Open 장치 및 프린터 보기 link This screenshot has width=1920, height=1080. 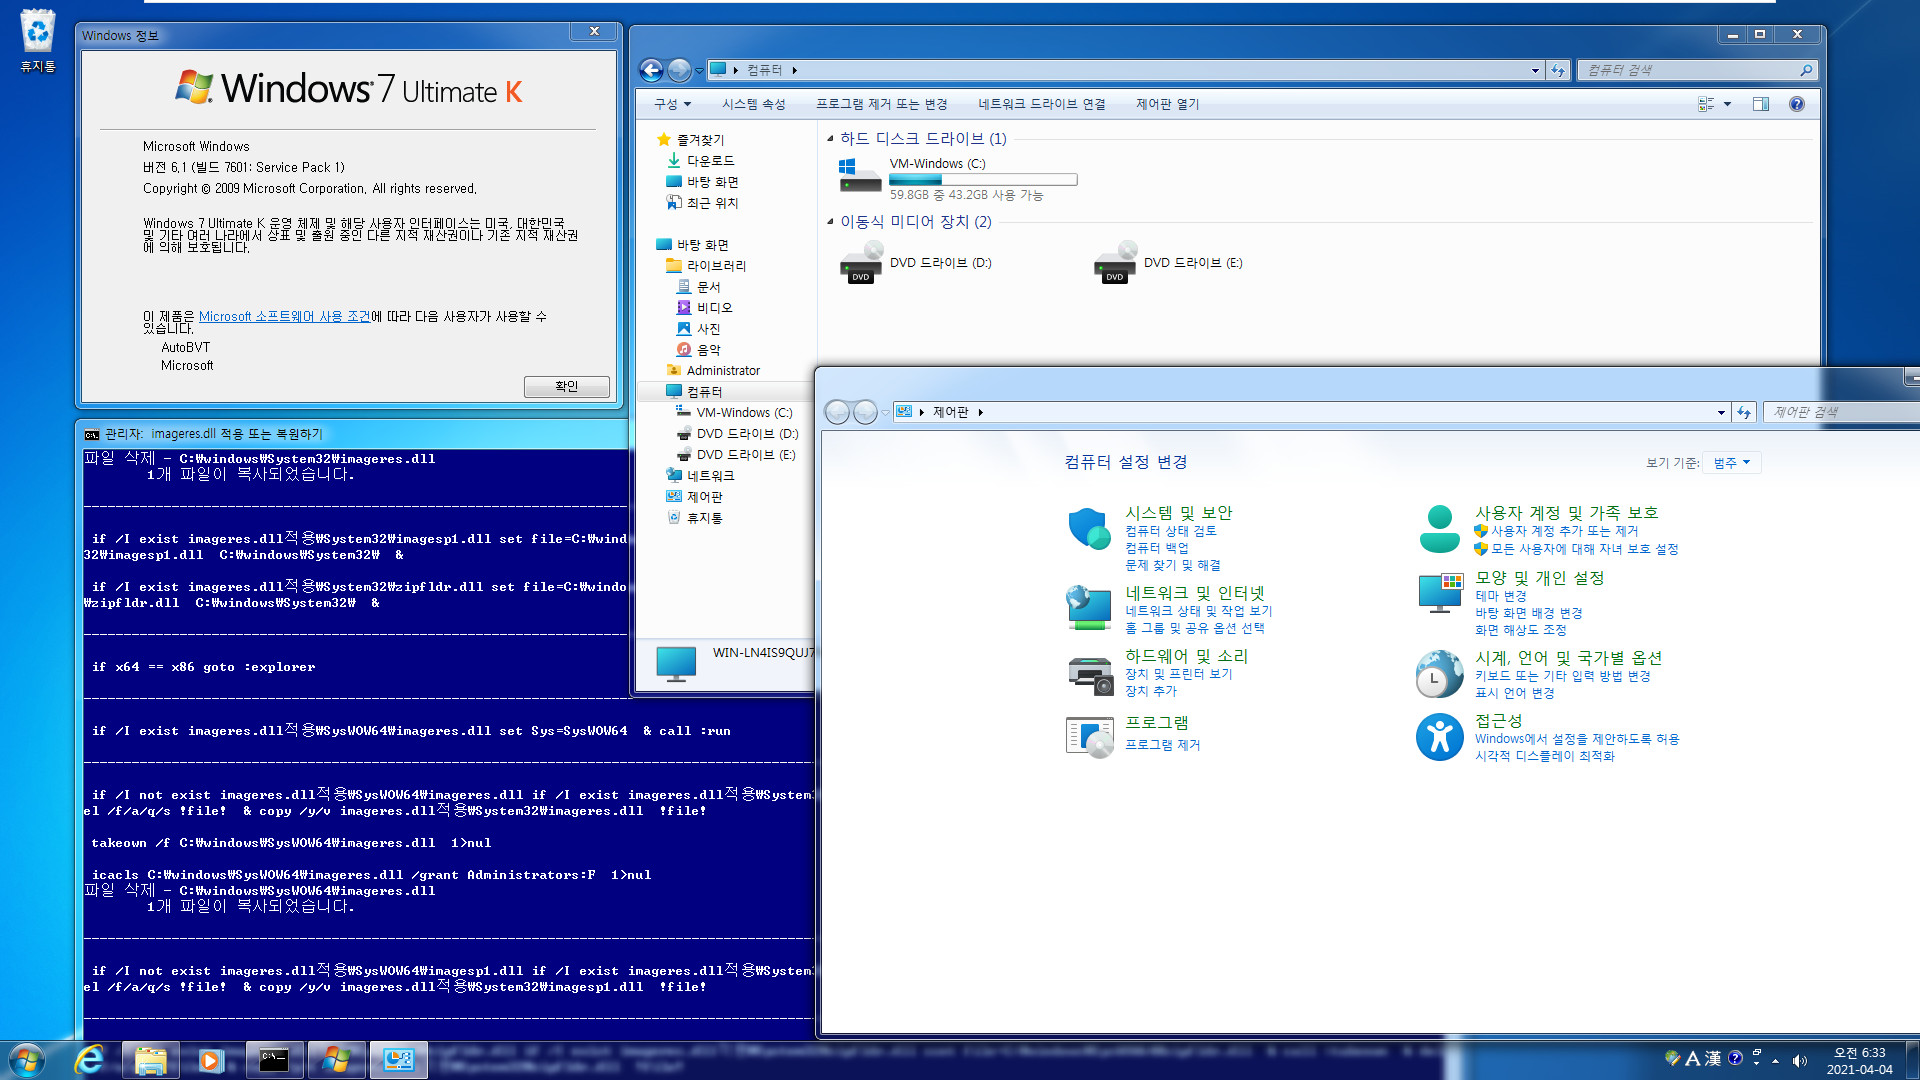[x=1178, y=674]
